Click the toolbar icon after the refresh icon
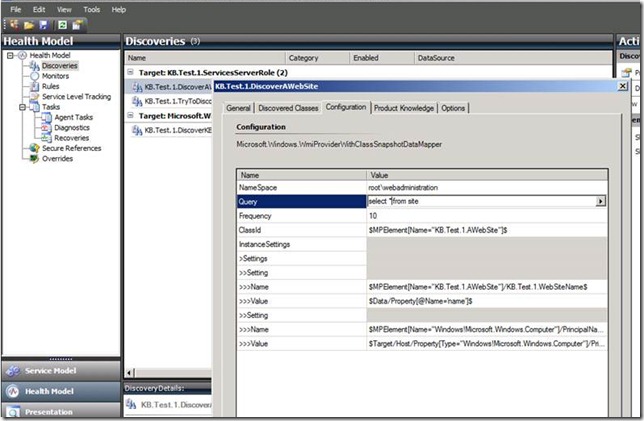This screenshot has width=644, height=421. (77, 25)
